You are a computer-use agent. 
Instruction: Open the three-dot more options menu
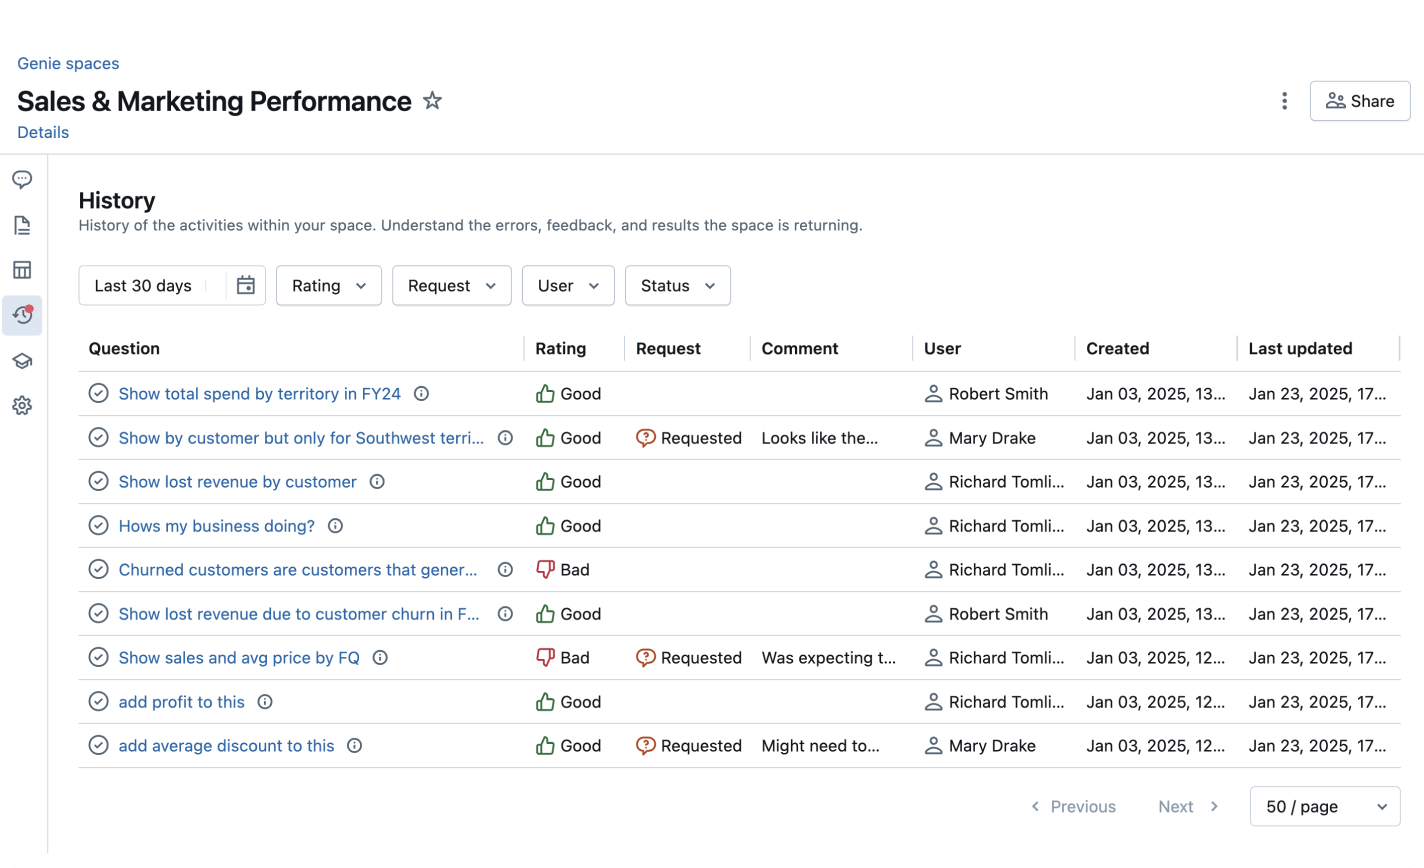(1284, 101)
